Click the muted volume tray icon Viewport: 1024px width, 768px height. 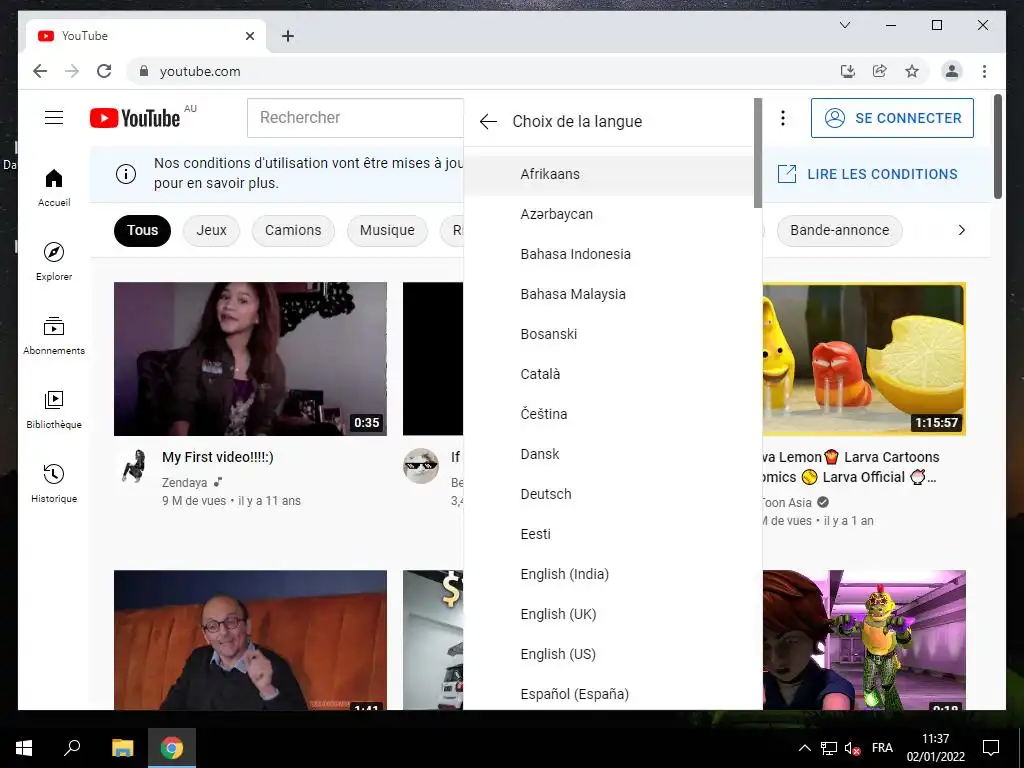[852, 748]
